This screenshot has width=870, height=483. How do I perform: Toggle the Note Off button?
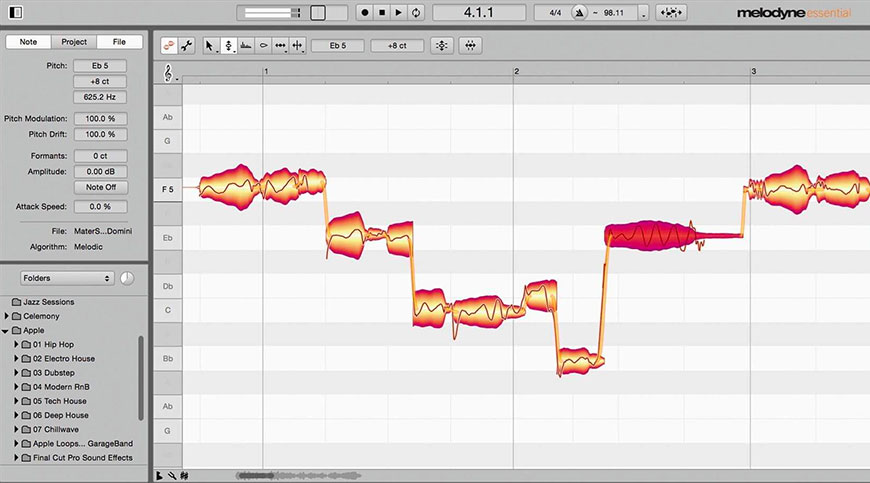(x=100, y=187)
